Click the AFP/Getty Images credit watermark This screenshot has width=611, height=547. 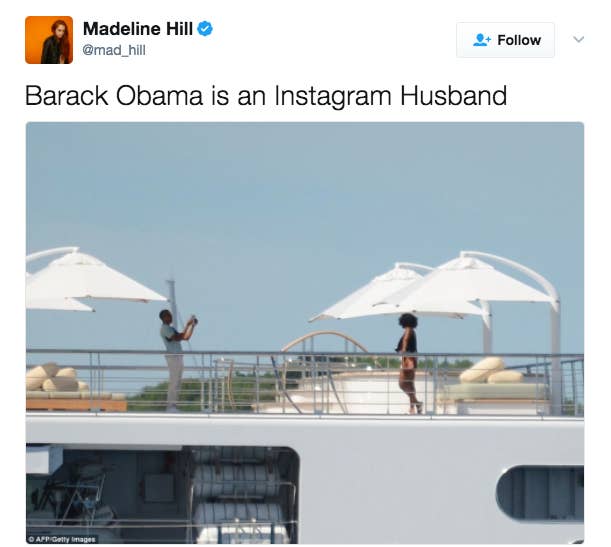62,539
